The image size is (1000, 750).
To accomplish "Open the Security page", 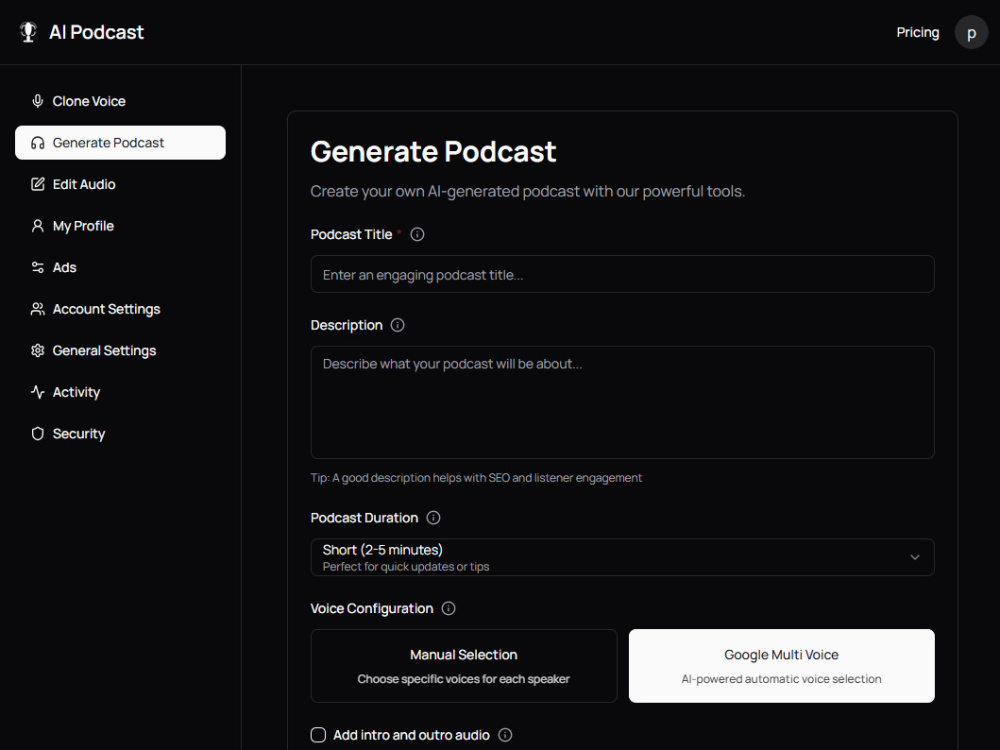I will pyautogui.click(x=120, y=434).
